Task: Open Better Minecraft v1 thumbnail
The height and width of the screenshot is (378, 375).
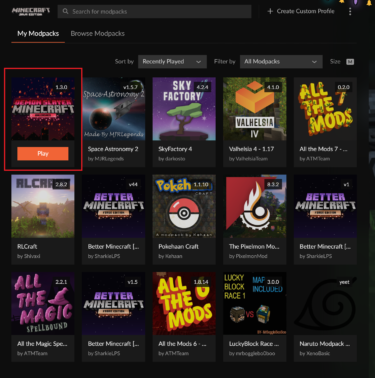Action: (x=325, y=206)
